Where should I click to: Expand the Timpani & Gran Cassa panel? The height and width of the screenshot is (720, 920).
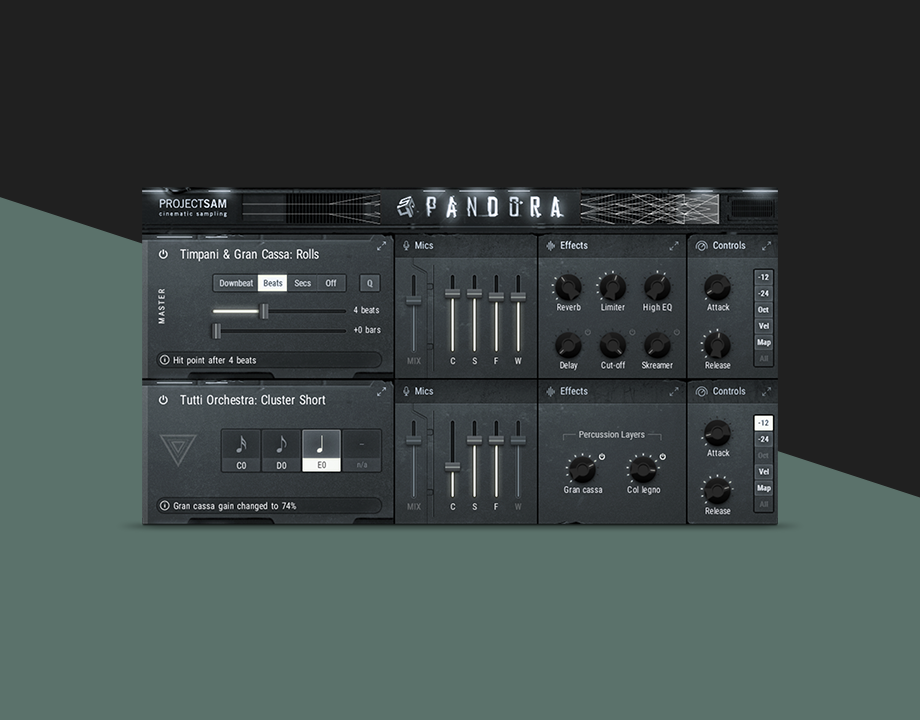click(x=381, y=246)
